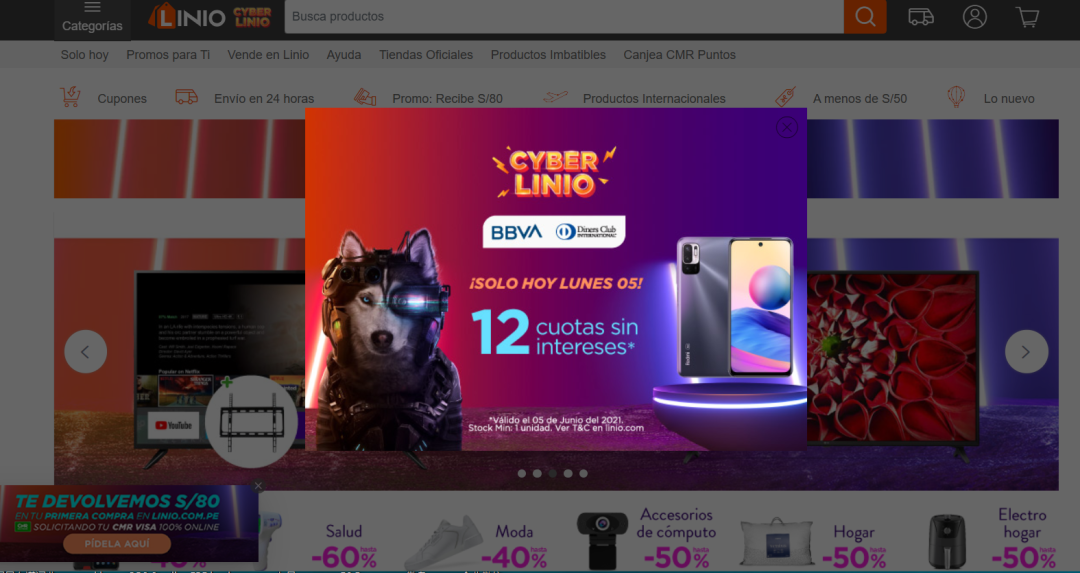Open the delivery truck tracking icon
The height and width of the screenshot is (573, 1080).
(921, 17)
